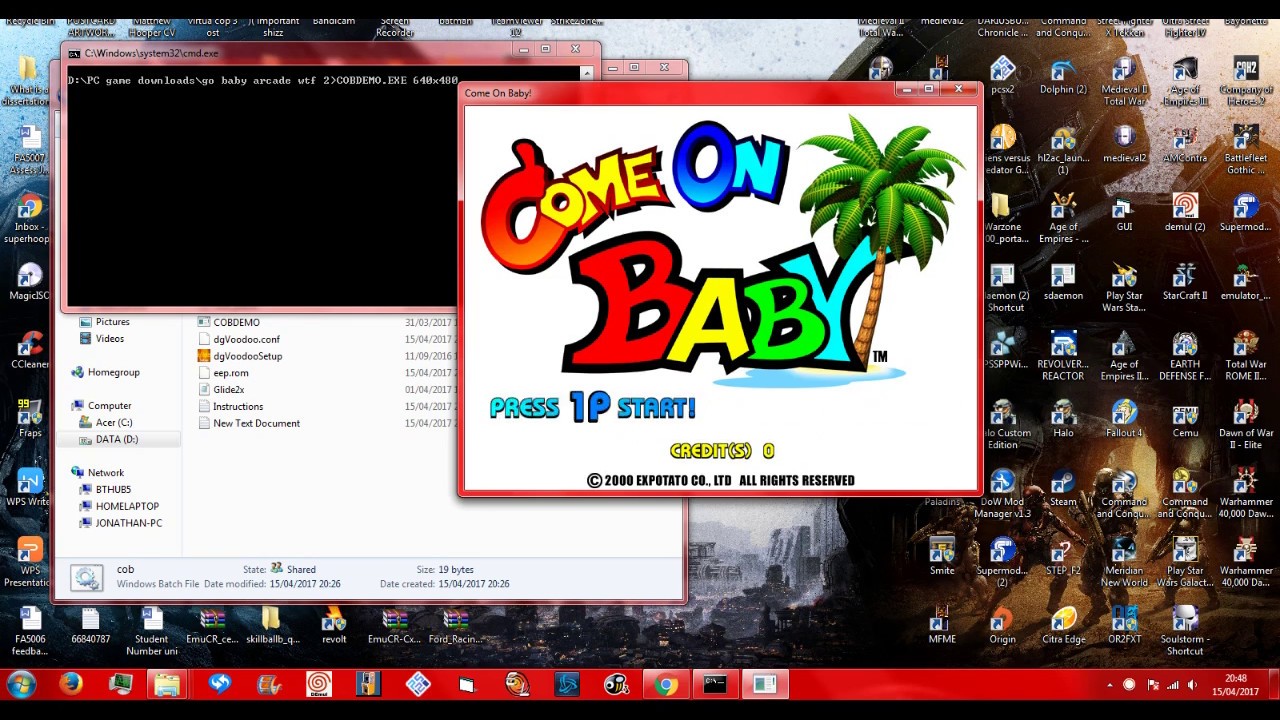Select the New Text Document file
The image size is (1280, 720).
click(x=249, y=423)
